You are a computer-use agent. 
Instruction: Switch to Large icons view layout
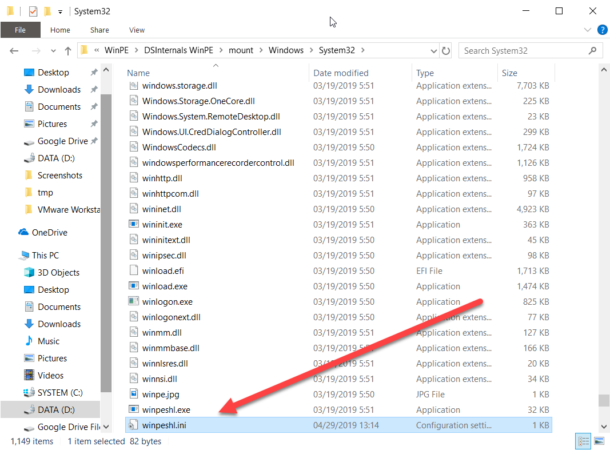click(x=599, y=441)
